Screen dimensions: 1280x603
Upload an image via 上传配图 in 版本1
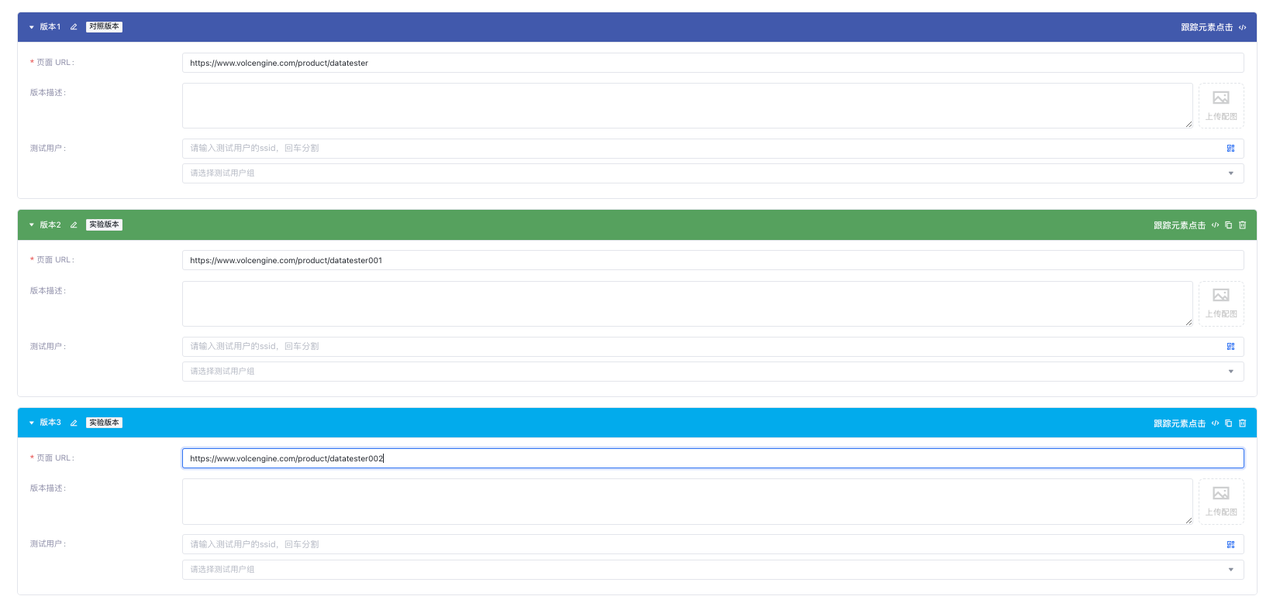coord(1221,106)
